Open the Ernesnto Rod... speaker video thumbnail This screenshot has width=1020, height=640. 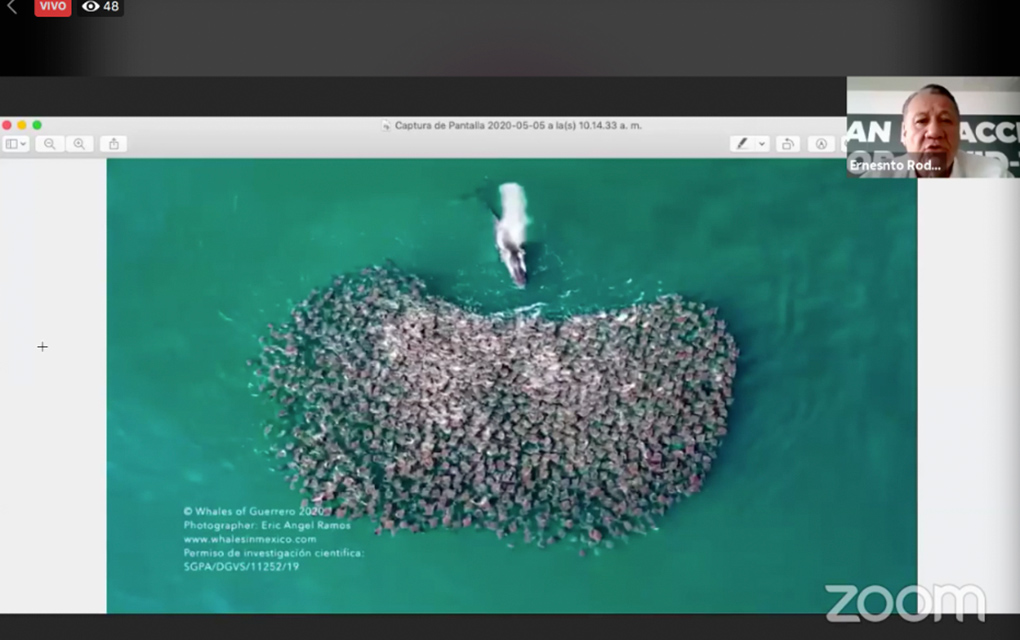point(933,127)
